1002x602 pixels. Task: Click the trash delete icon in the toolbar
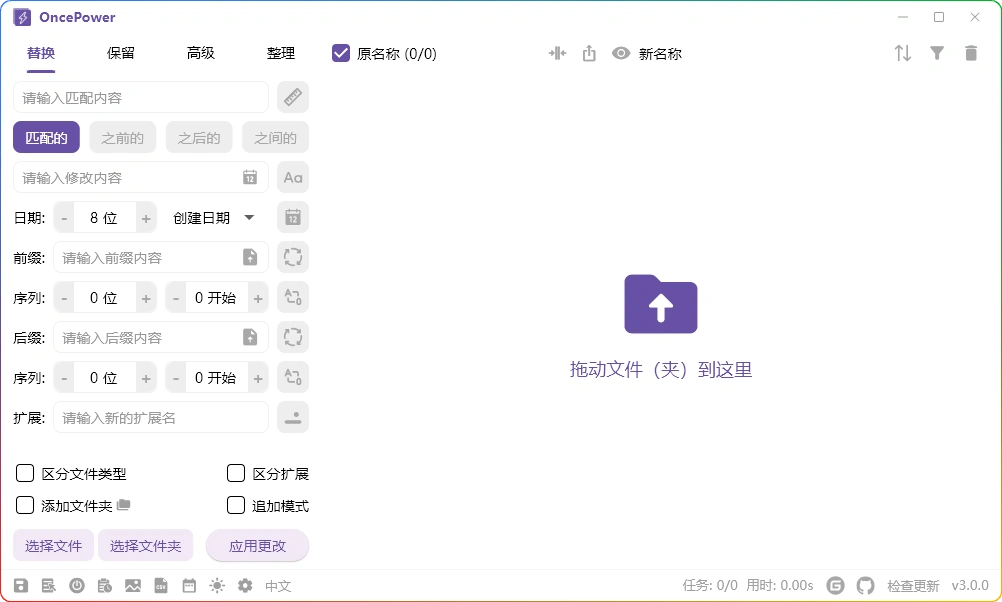(x=971, y=53)
